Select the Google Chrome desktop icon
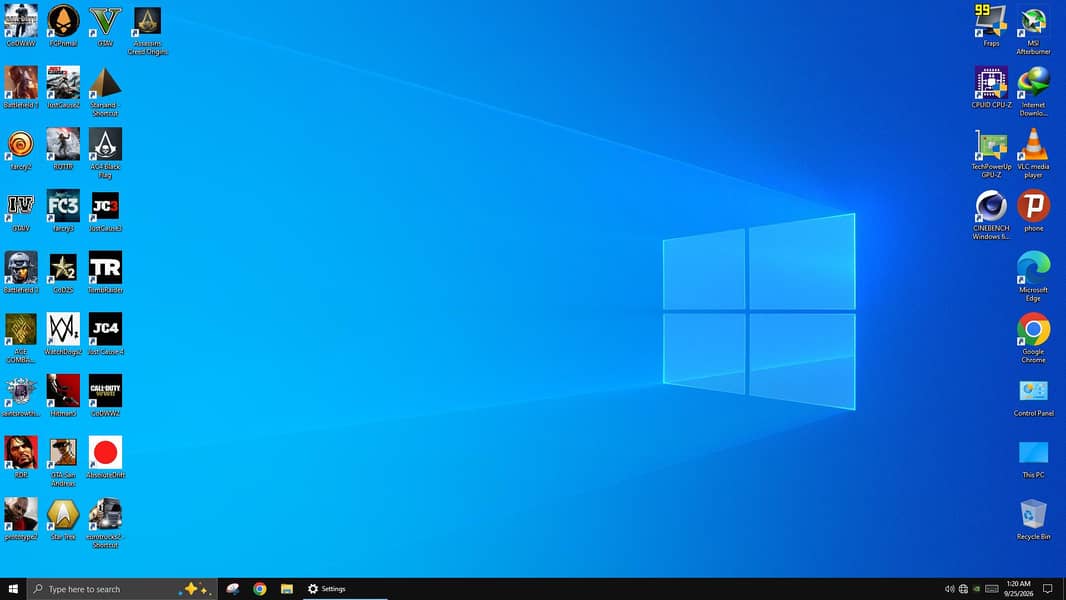 click(x=1033, y=330)
